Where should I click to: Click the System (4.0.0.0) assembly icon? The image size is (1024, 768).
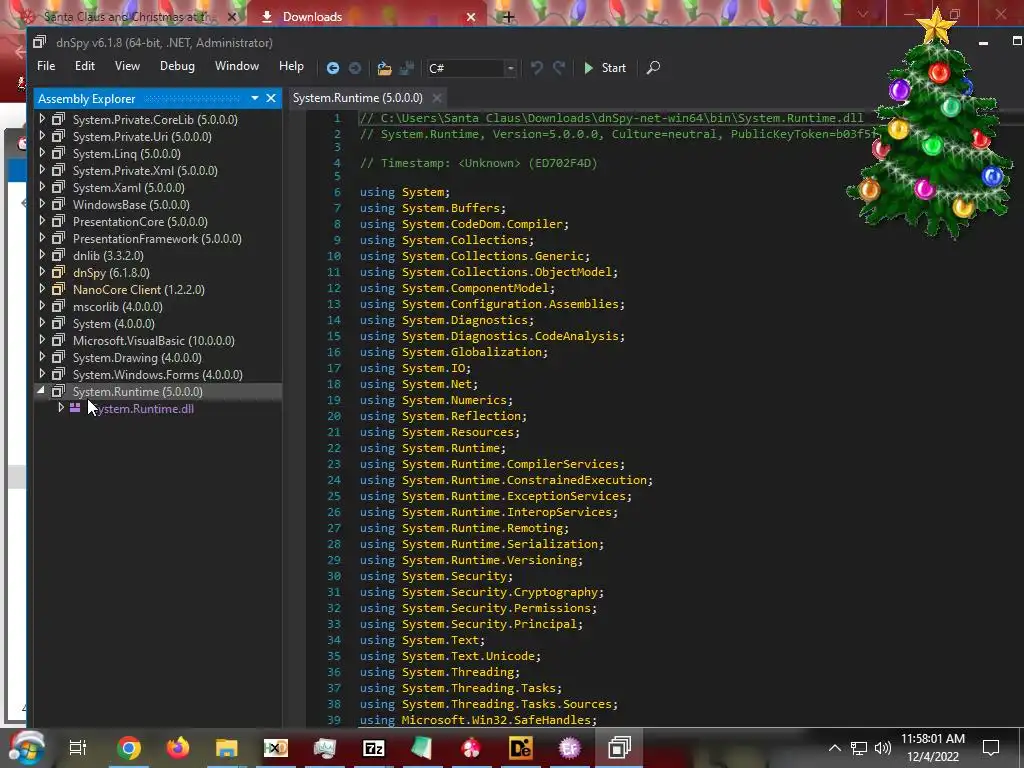pyautogui.click(x=59, y=323)
